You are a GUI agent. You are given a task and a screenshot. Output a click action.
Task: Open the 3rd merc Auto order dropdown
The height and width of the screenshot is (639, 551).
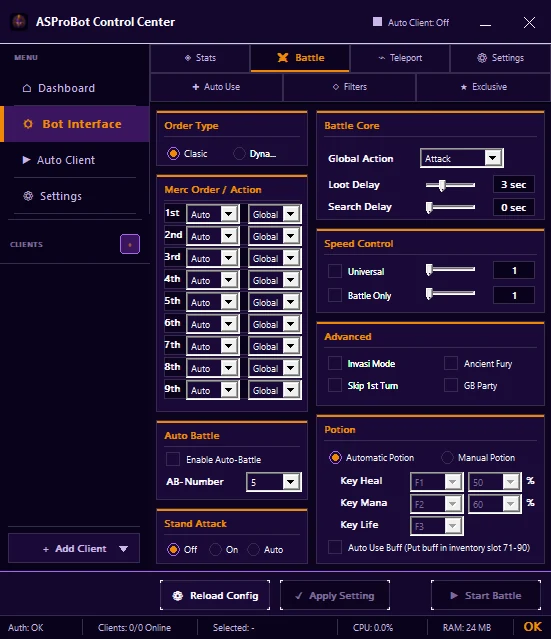click(213, 258)
